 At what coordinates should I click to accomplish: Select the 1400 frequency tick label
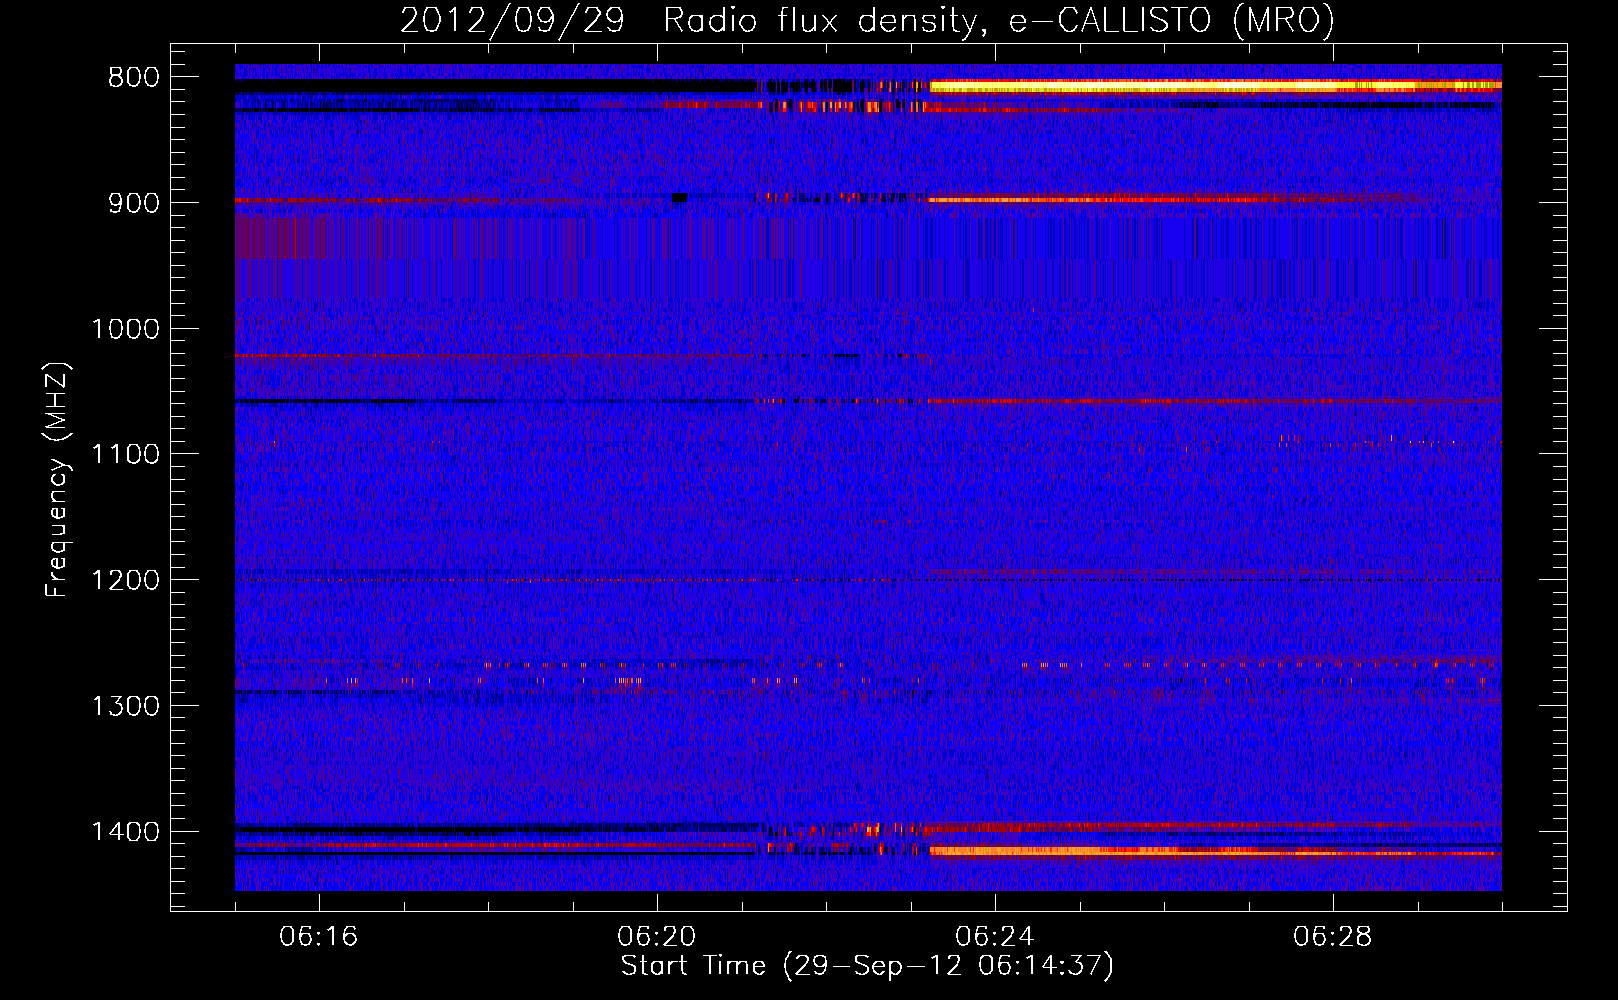click(x=125, y=832)
